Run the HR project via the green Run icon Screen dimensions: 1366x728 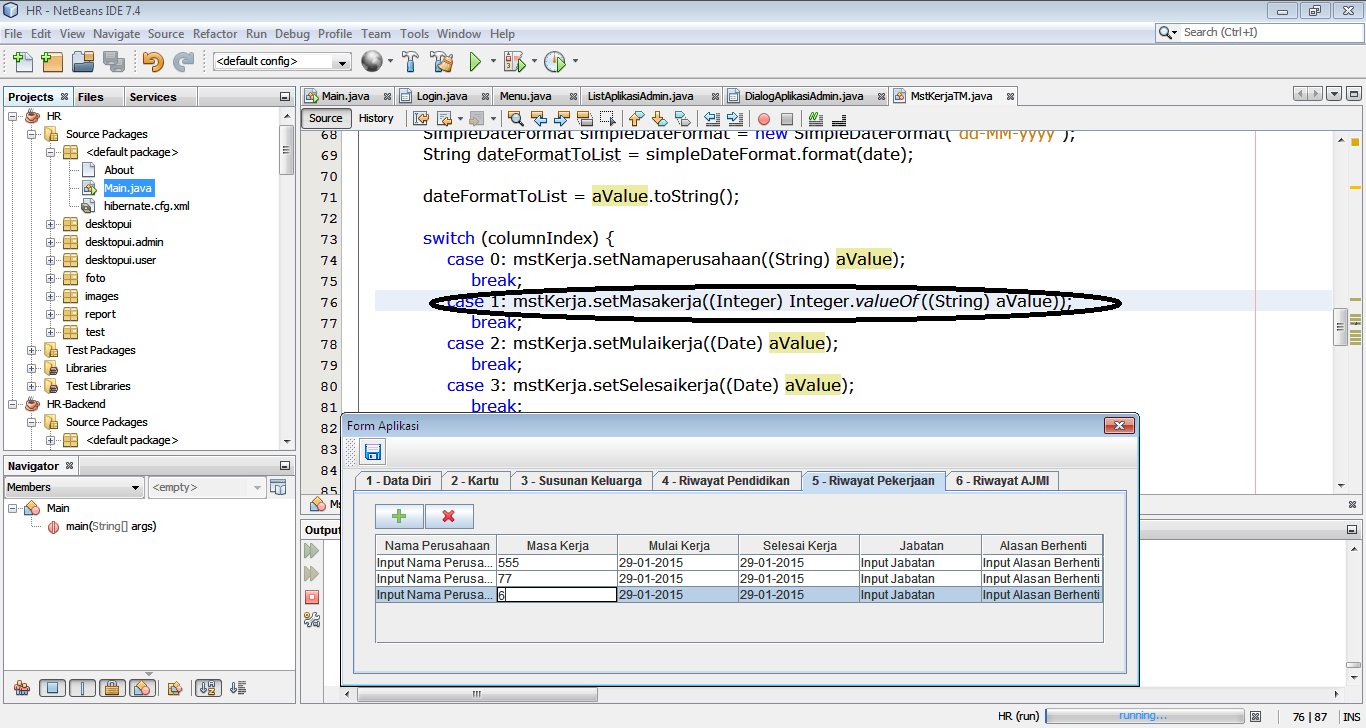[473, 62]
